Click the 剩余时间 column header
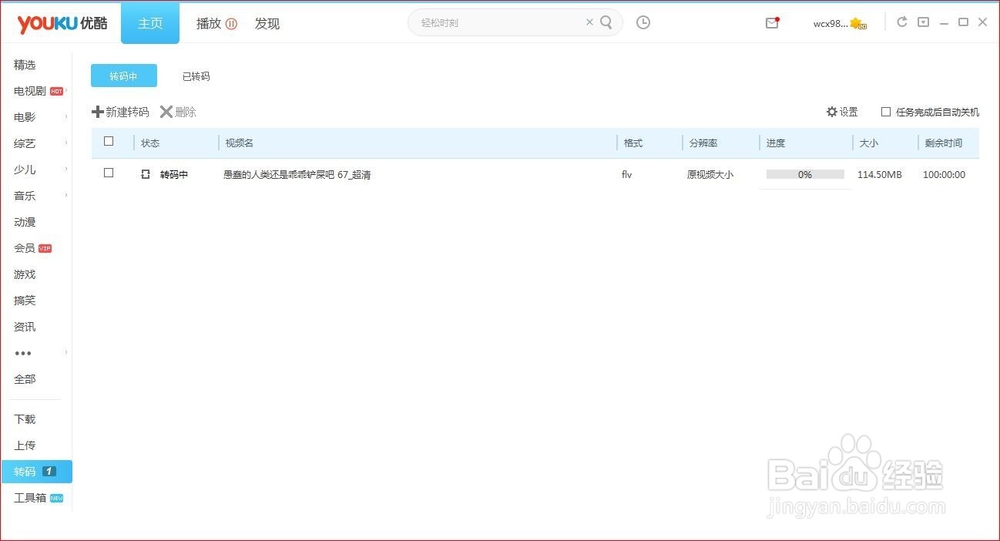 944,143
